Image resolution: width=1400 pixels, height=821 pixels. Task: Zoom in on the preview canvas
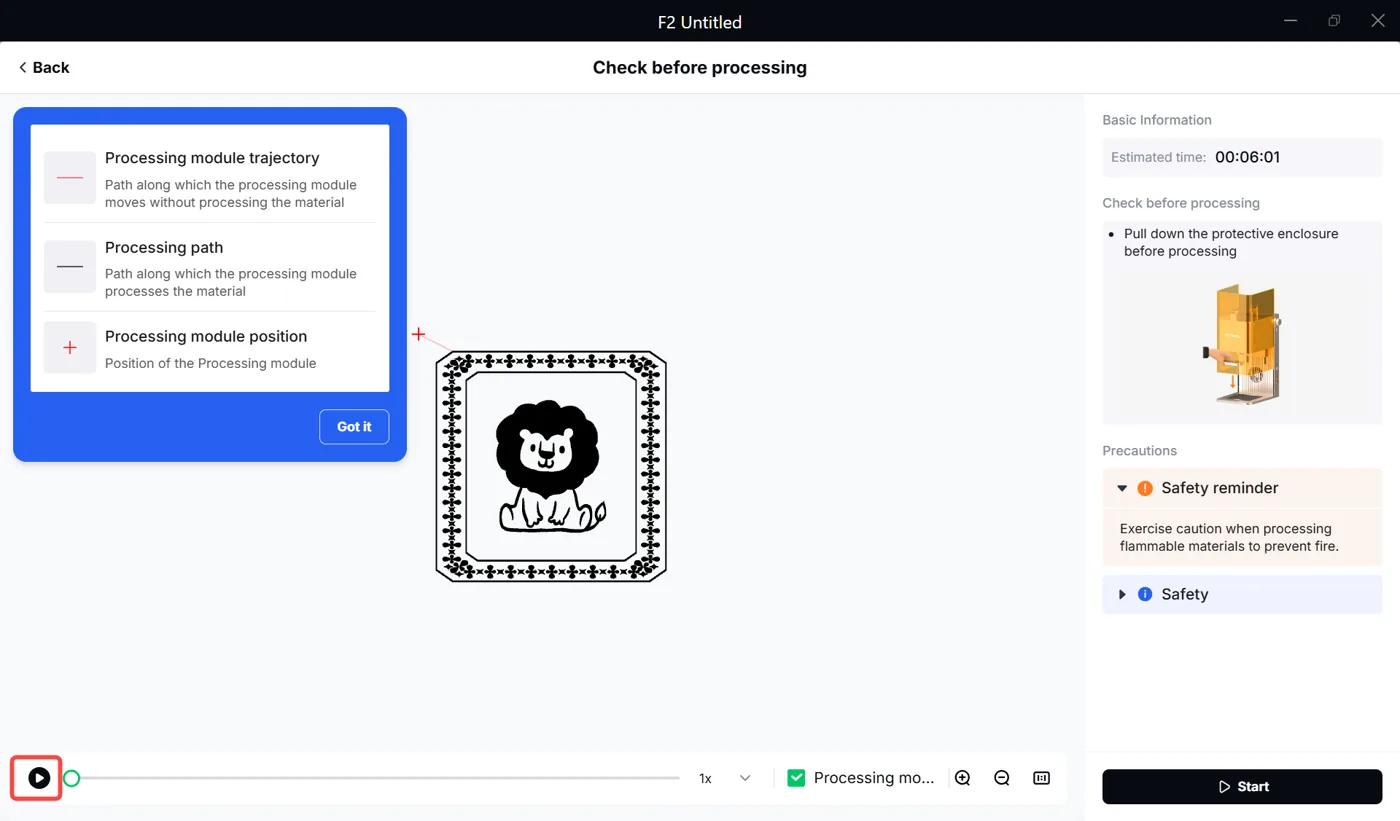tap(963, 778)
